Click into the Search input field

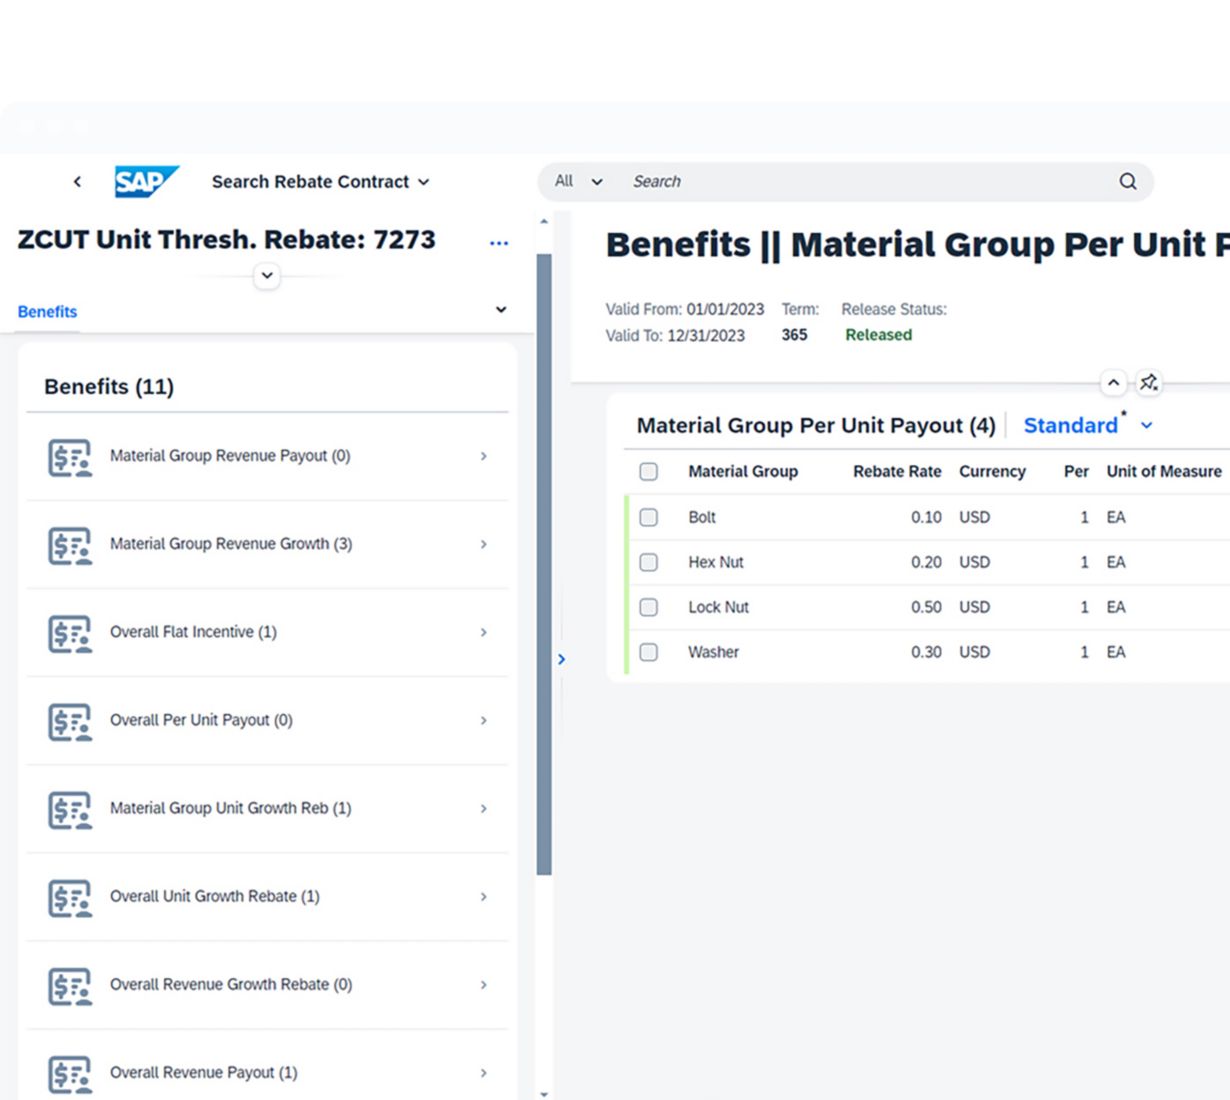pos(860,182)
